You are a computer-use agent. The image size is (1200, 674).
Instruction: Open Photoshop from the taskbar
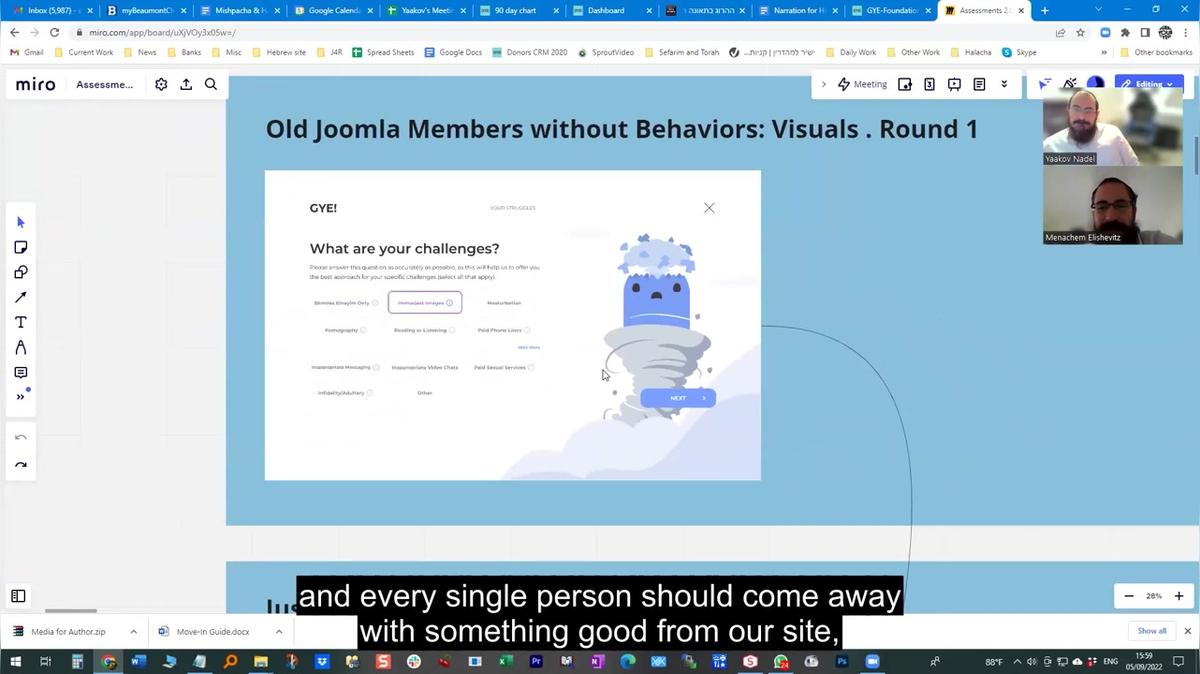coord(841,661)
